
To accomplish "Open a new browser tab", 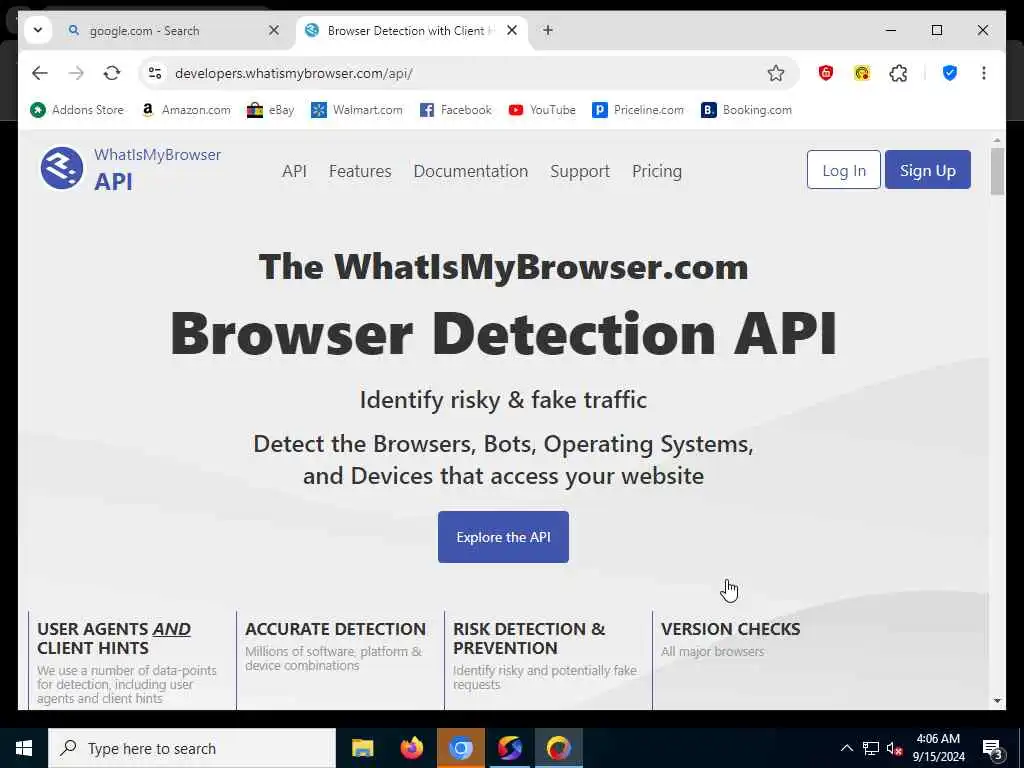I will click(548, 30).
